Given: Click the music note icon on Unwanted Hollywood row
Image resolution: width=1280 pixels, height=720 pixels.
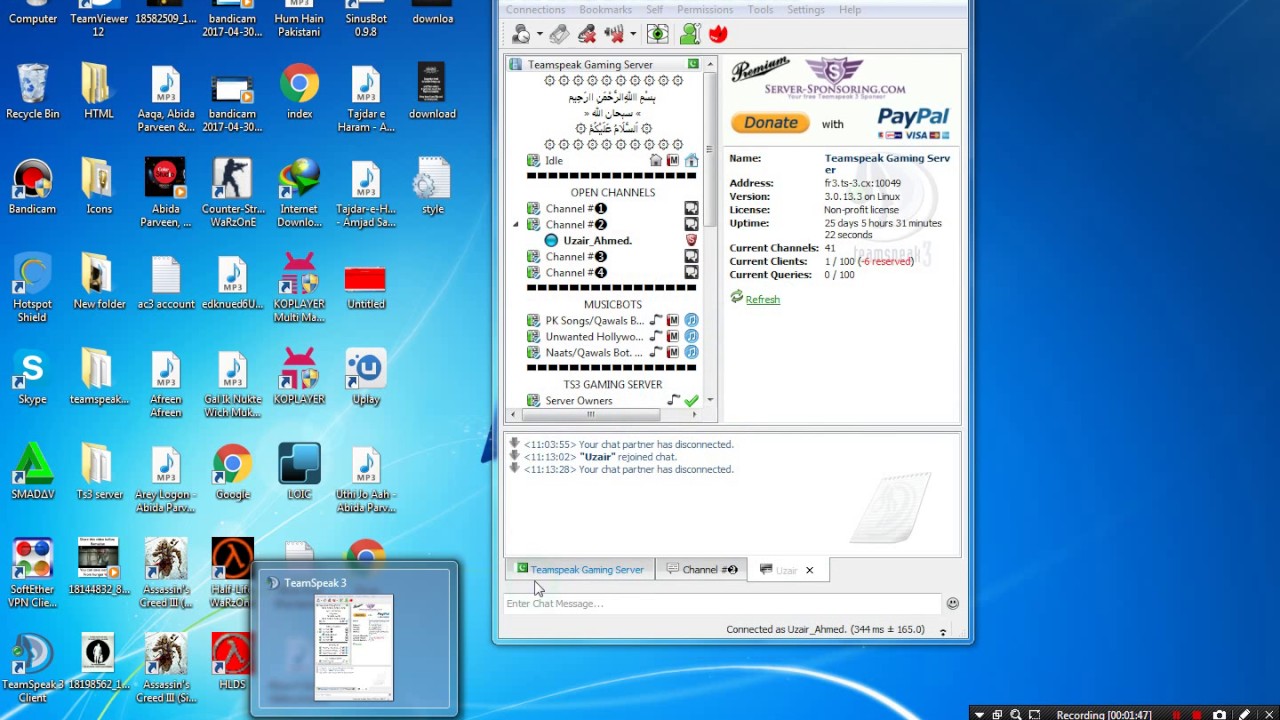Looking at the screenshot, I should [x=656, y=336].
